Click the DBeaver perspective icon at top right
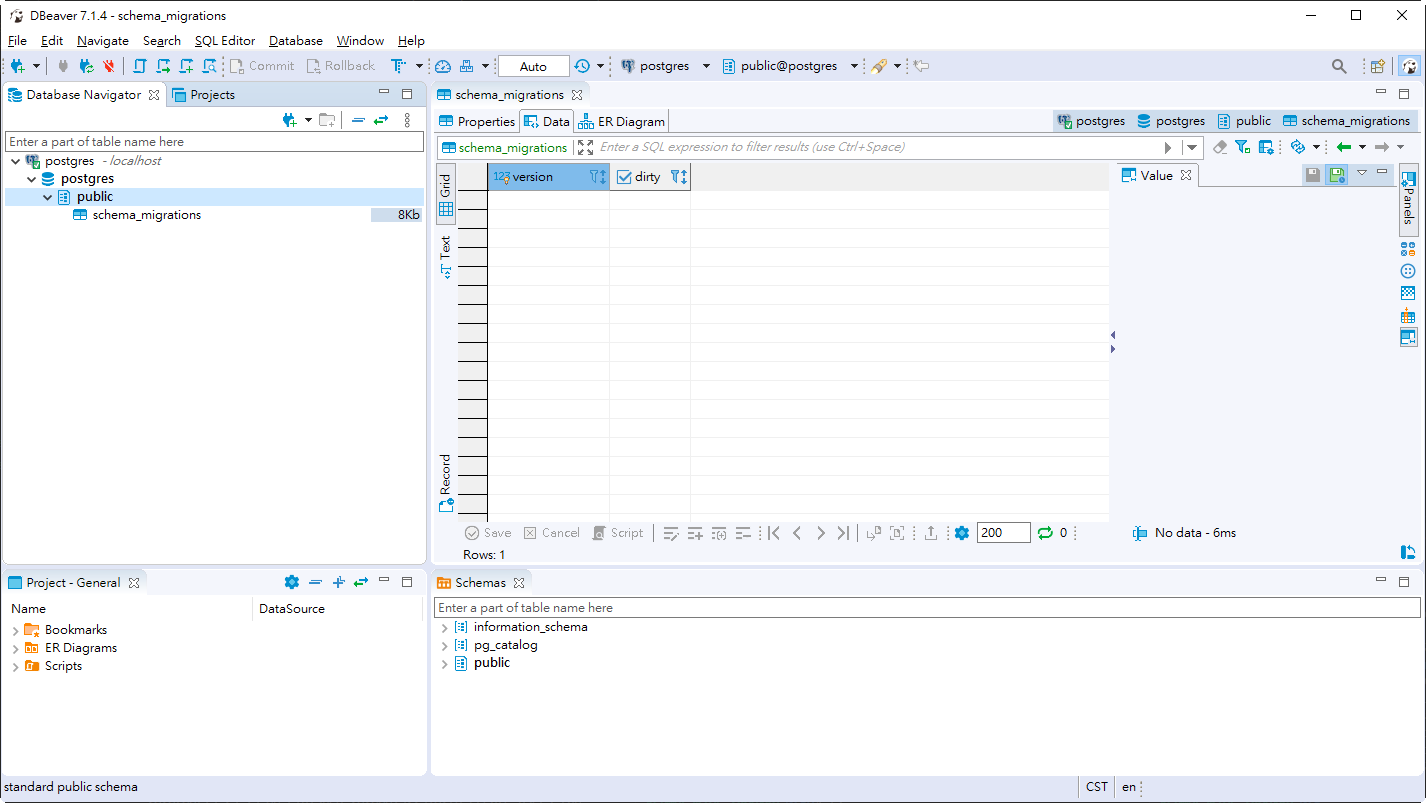This screenshot has width=1426, height=803. 1409,66
